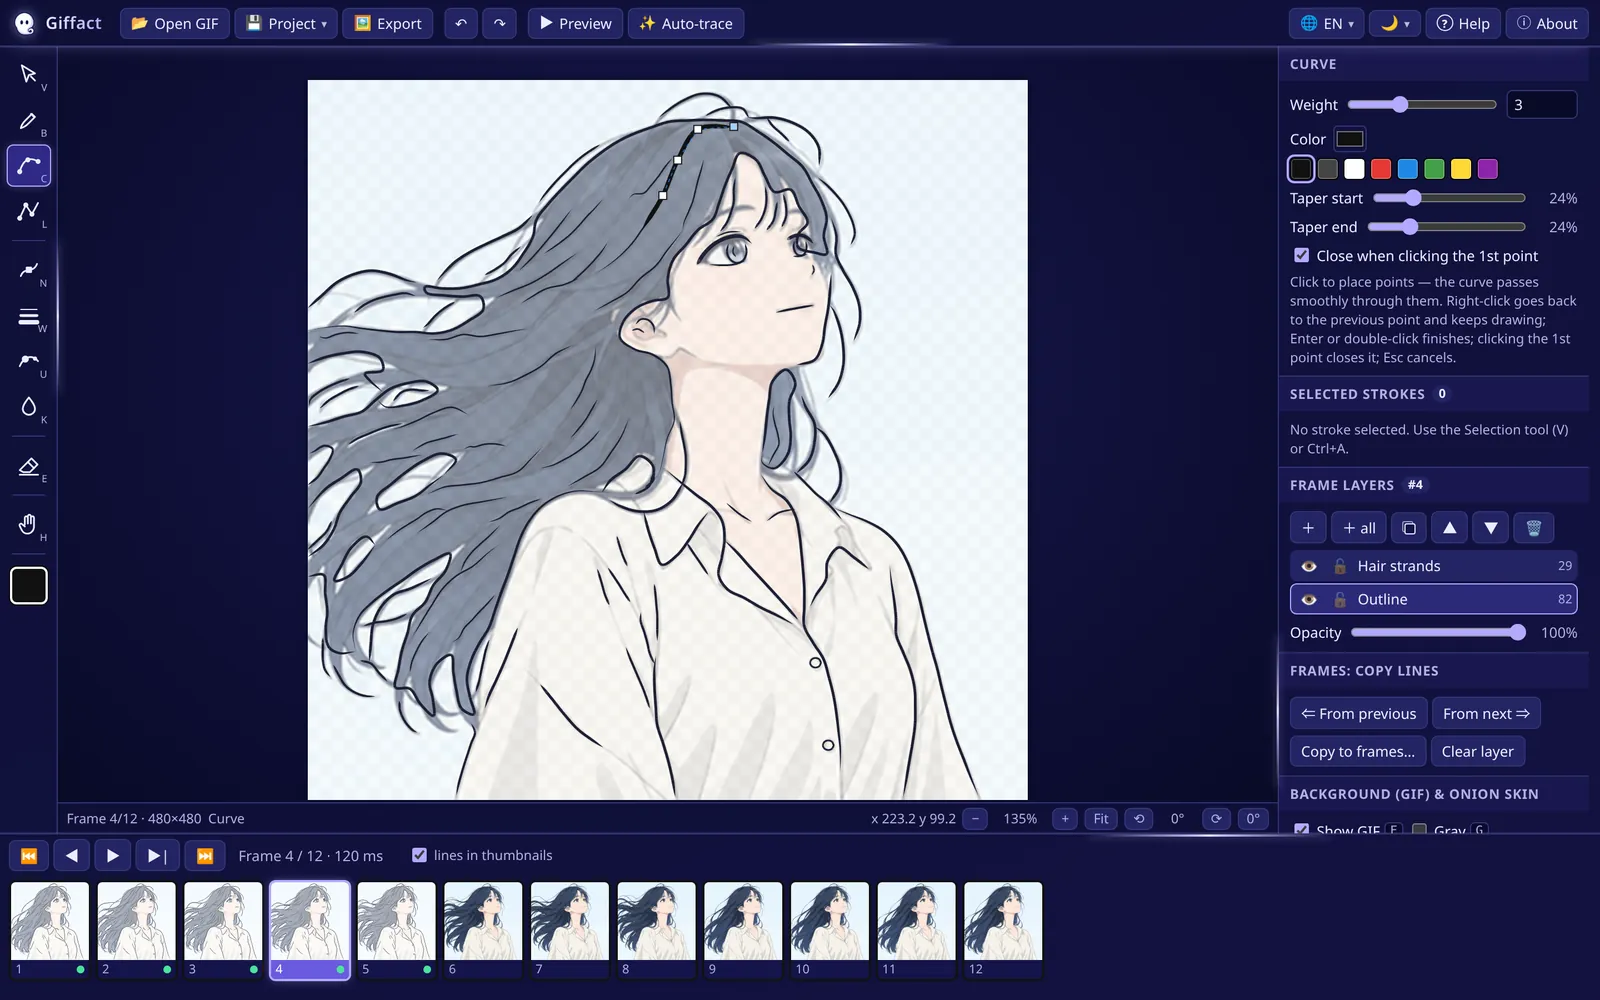Toggle the lock on the Outline layer
The image size is (1600, 1000).
click(x=1340, y=600)
